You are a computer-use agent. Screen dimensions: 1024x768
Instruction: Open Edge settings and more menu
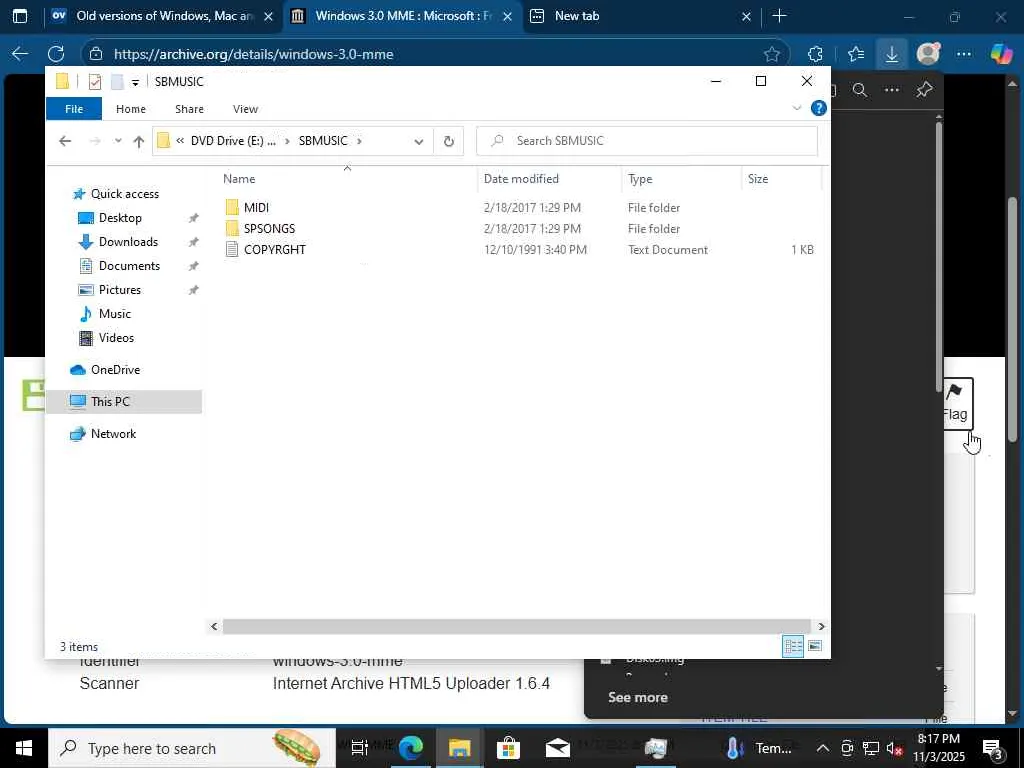(x=964, y=54)
